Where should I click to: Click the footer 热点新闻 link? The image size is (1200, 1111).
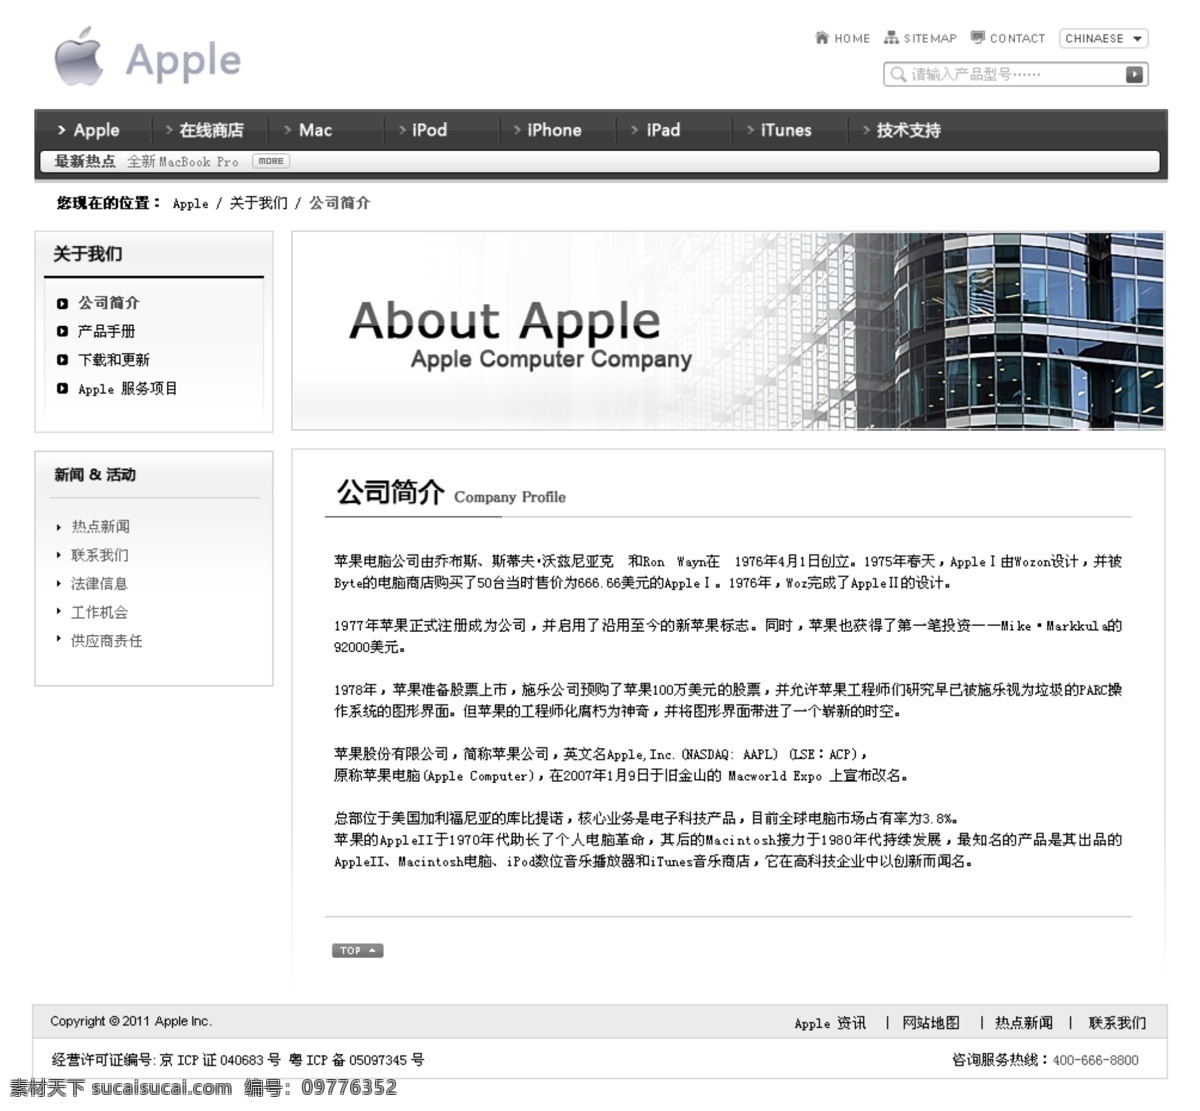(x=1024, y=1023)
